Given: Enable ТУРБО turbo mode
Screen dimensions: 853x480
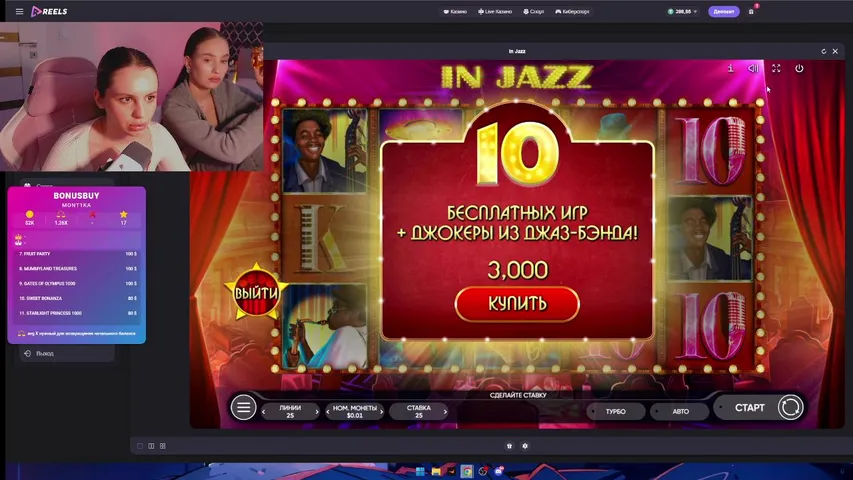Looking at the screenshot, I should pyautogui.click(x=616, y=411).
